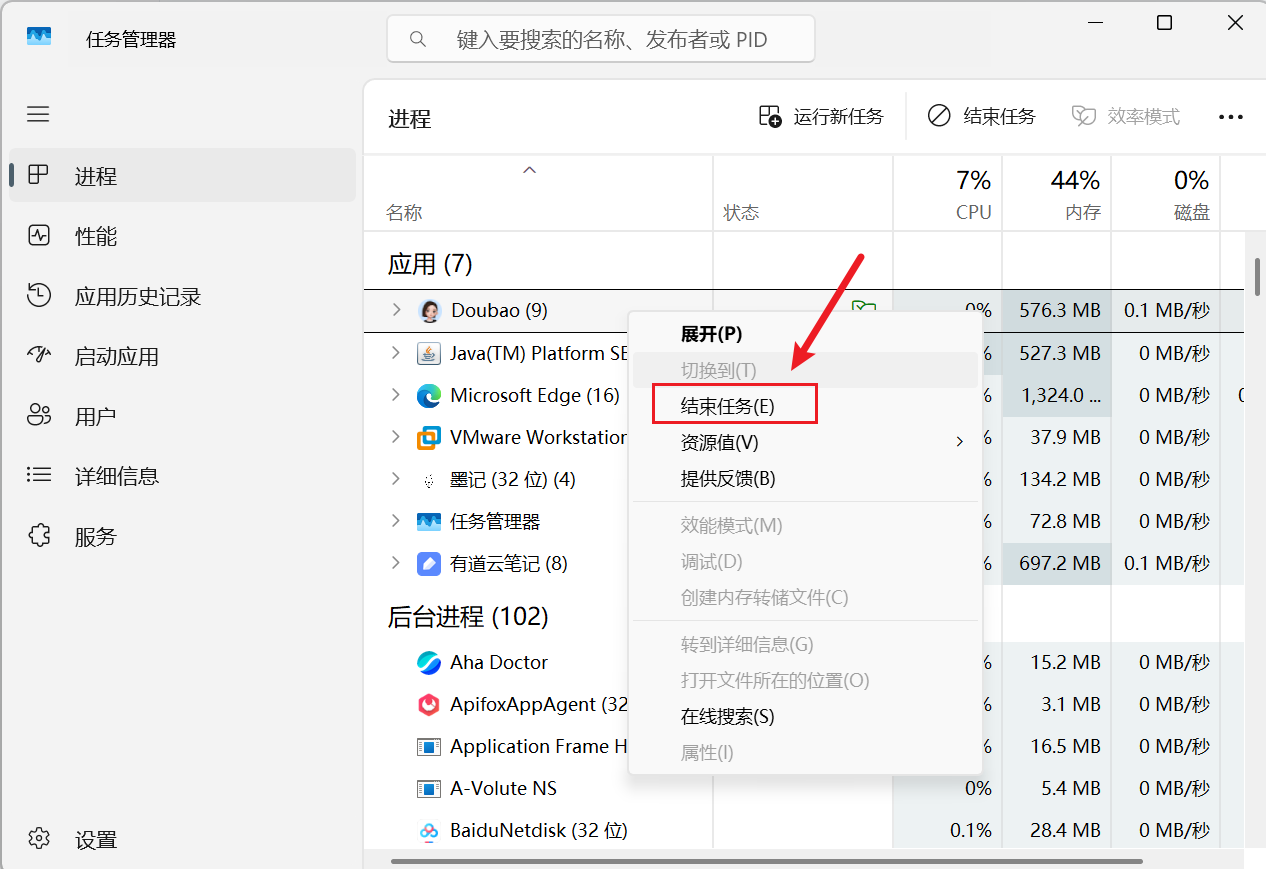Viewport: 1266px width, 869px height.
Task: Sort by 状态 column header
Action: pyautogui.click(x=803, y=194)
